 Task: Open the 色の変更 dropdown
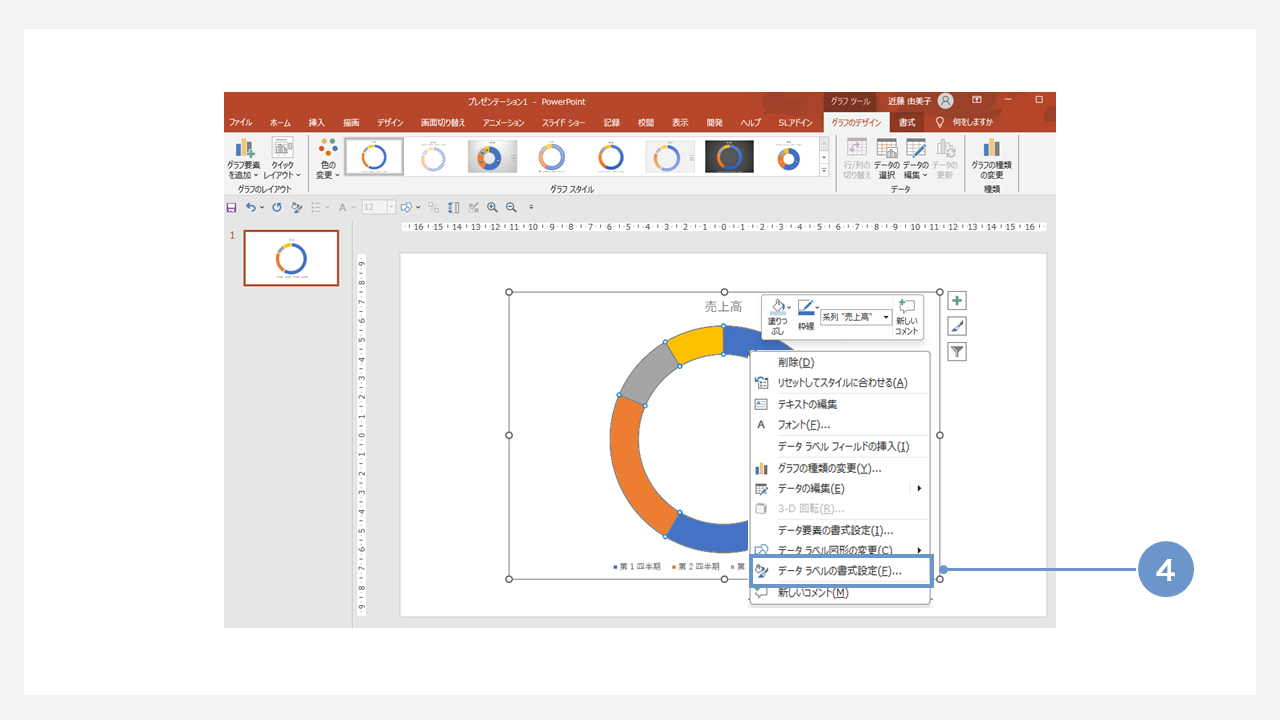[x=327, y=159]
